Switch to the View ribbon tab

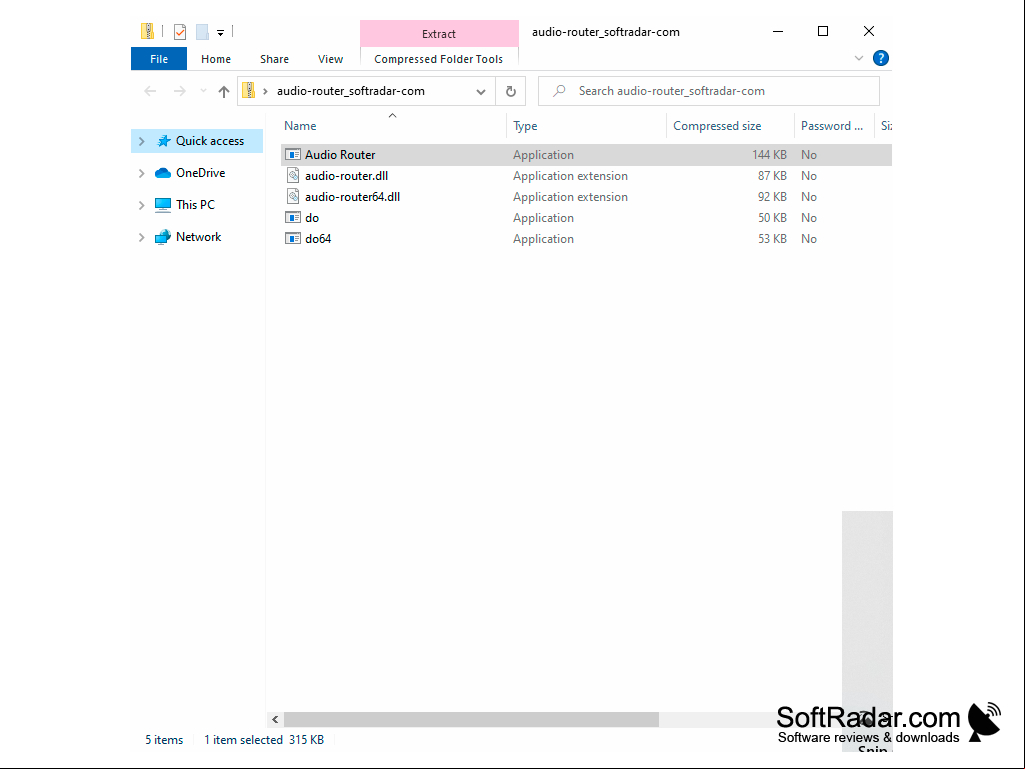coord(330,59)
